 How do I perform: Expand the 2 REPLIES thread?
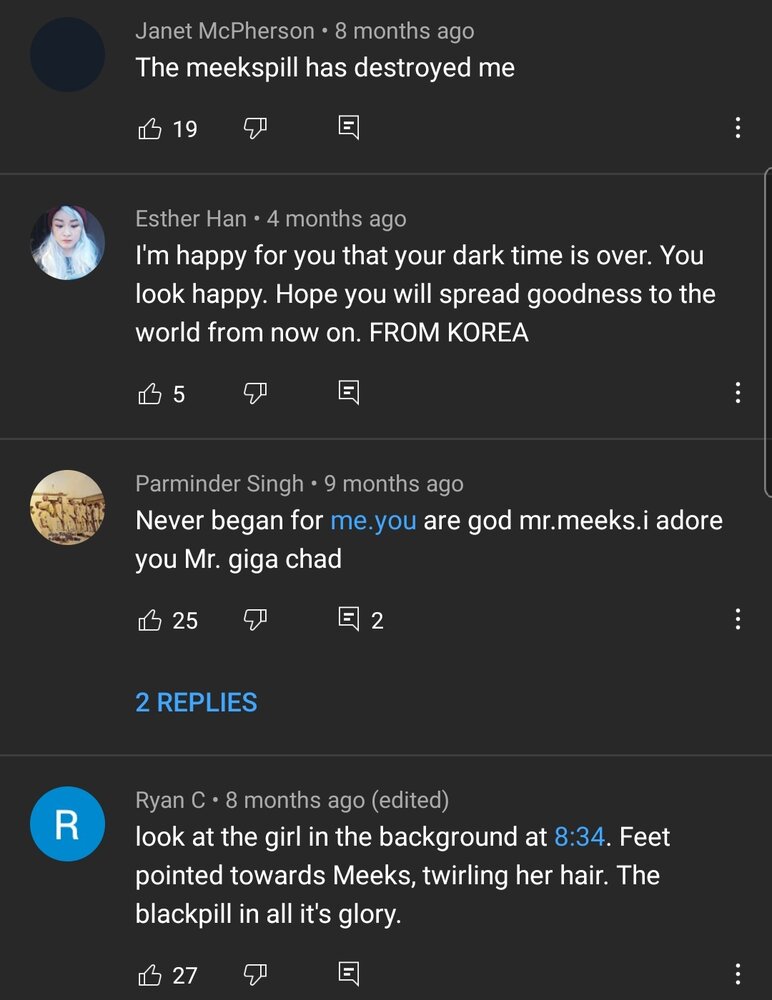[197, 703]
